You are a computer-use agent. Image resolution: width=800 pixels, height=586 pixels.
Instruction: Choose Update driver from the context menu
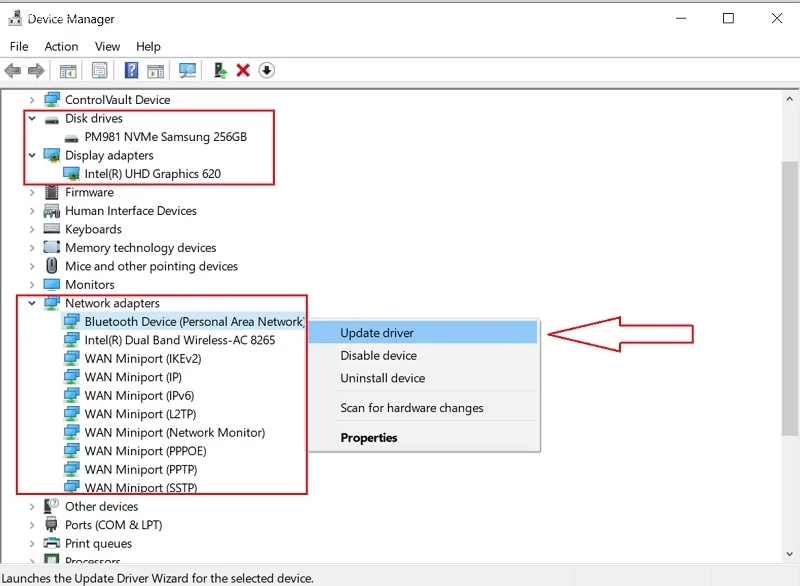pos(377,333)
